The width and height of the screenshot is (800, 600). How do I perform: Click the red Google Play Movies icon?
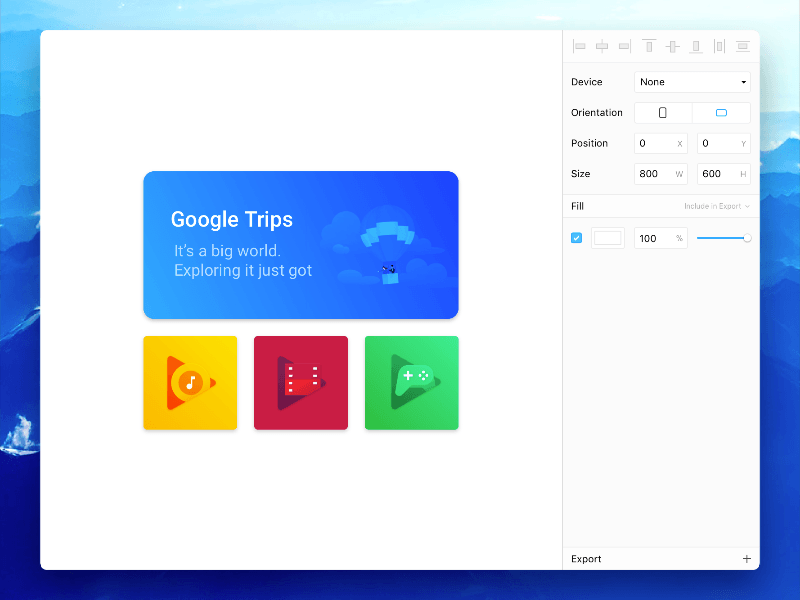tap(300, 382)
